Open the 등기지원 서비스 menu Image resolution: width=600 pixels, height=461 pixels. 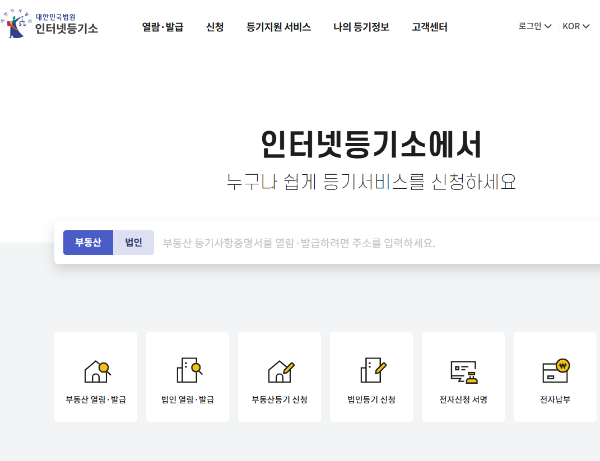(278, 27)
